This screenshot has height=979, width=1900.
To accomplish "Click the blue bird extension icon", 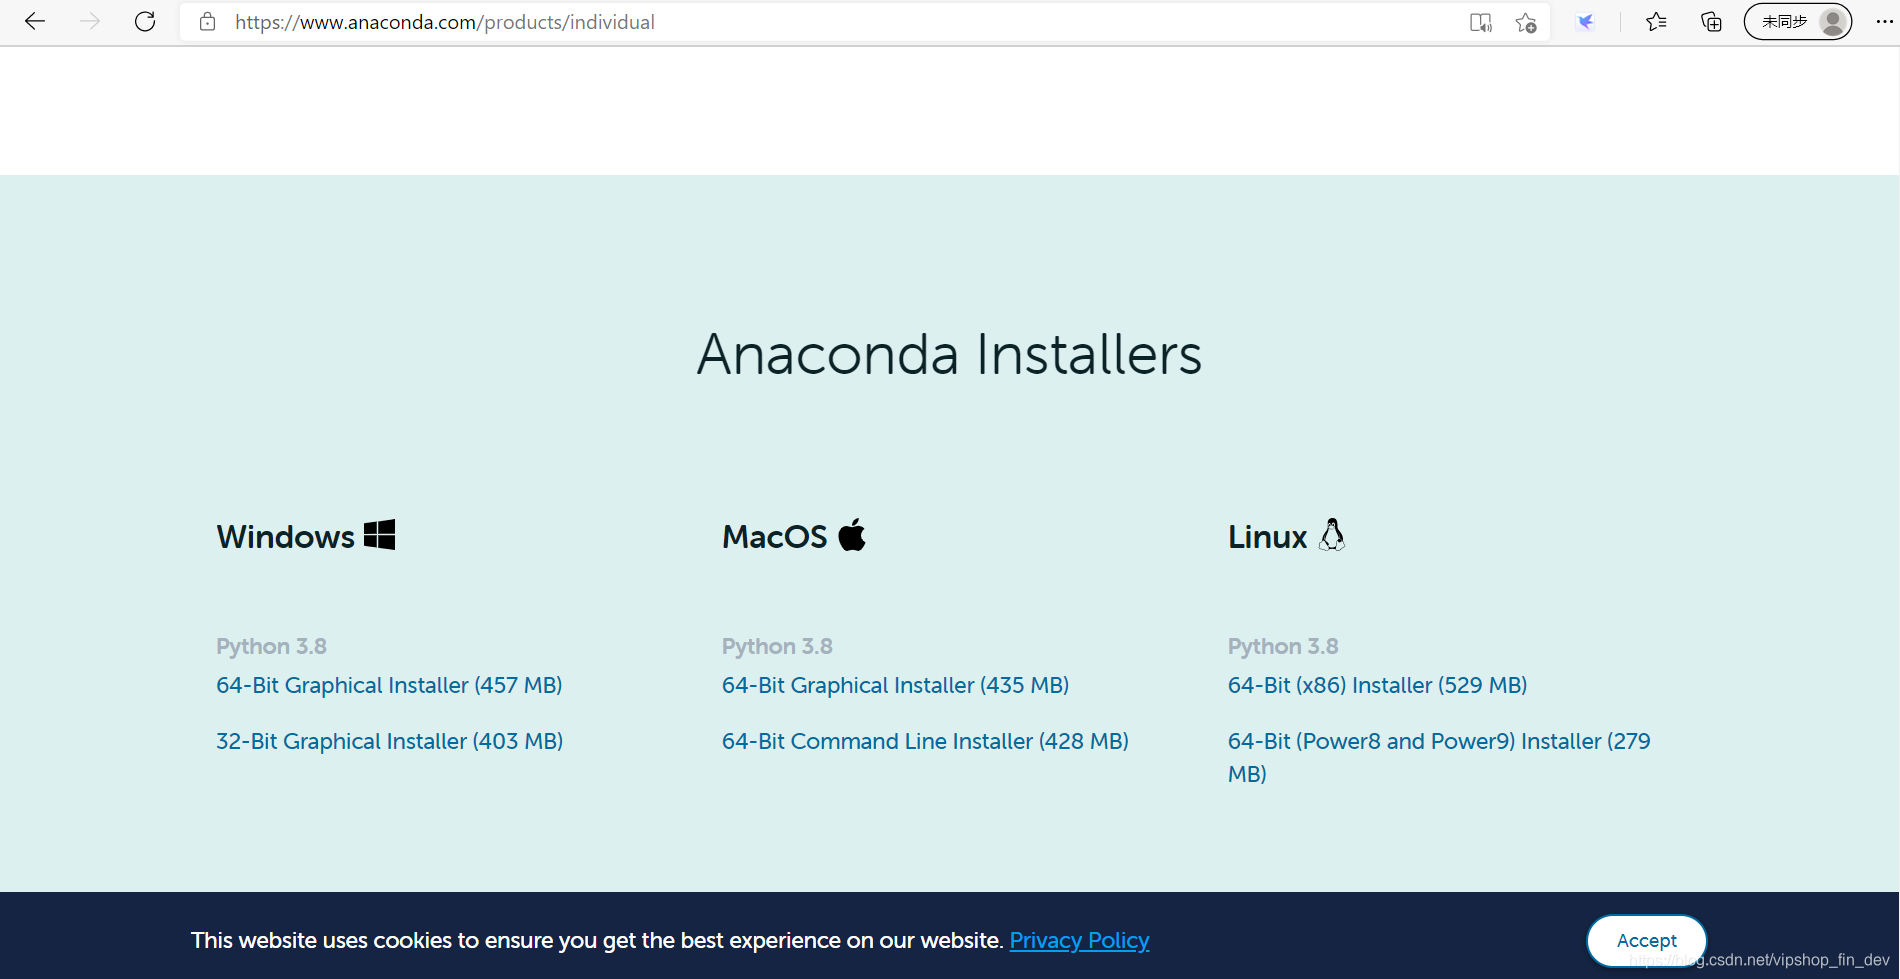I will coord(1586,22).
